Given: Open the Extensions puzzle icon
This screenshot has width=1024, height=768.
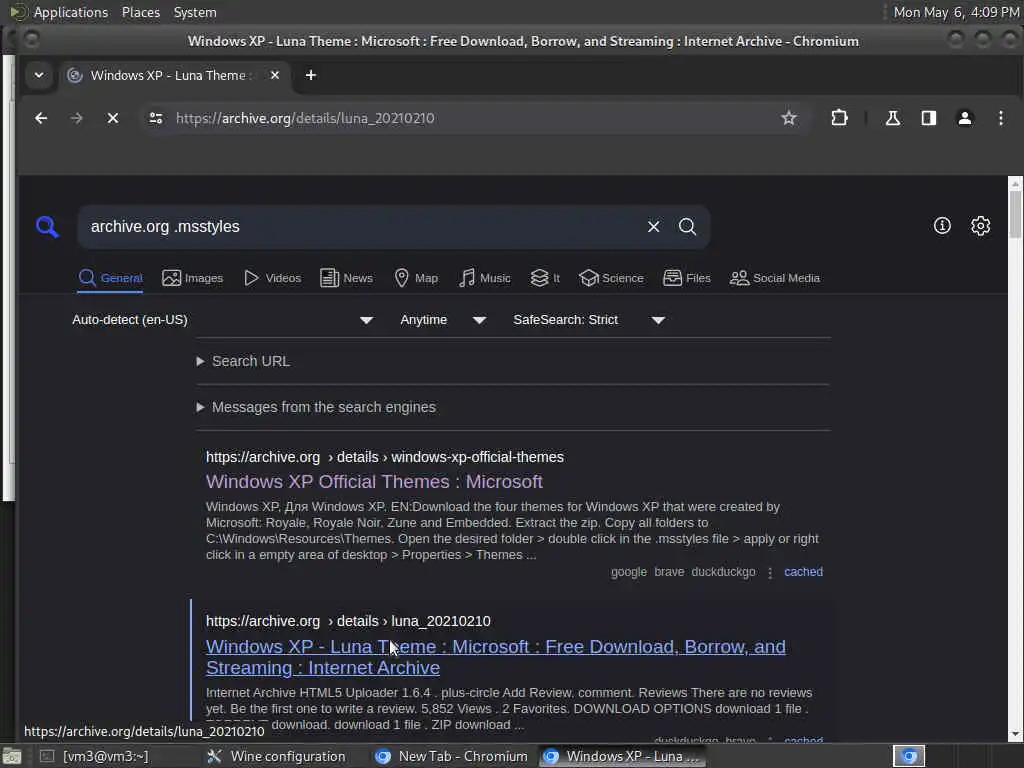Looking at the screenshot, I should click(839, 118).
